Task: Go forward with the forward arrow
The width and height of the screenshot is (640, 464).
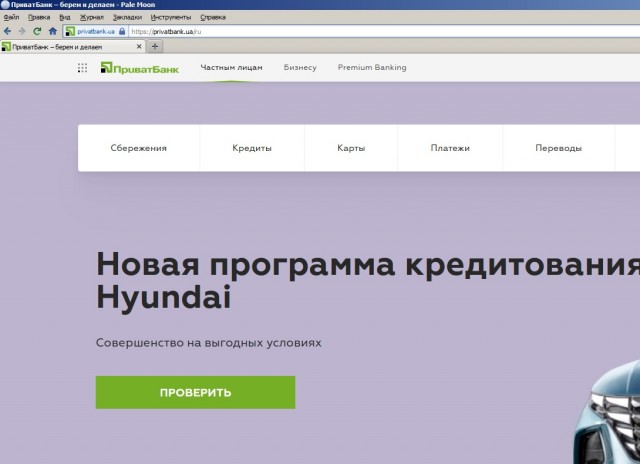Action: click(22, 31)
